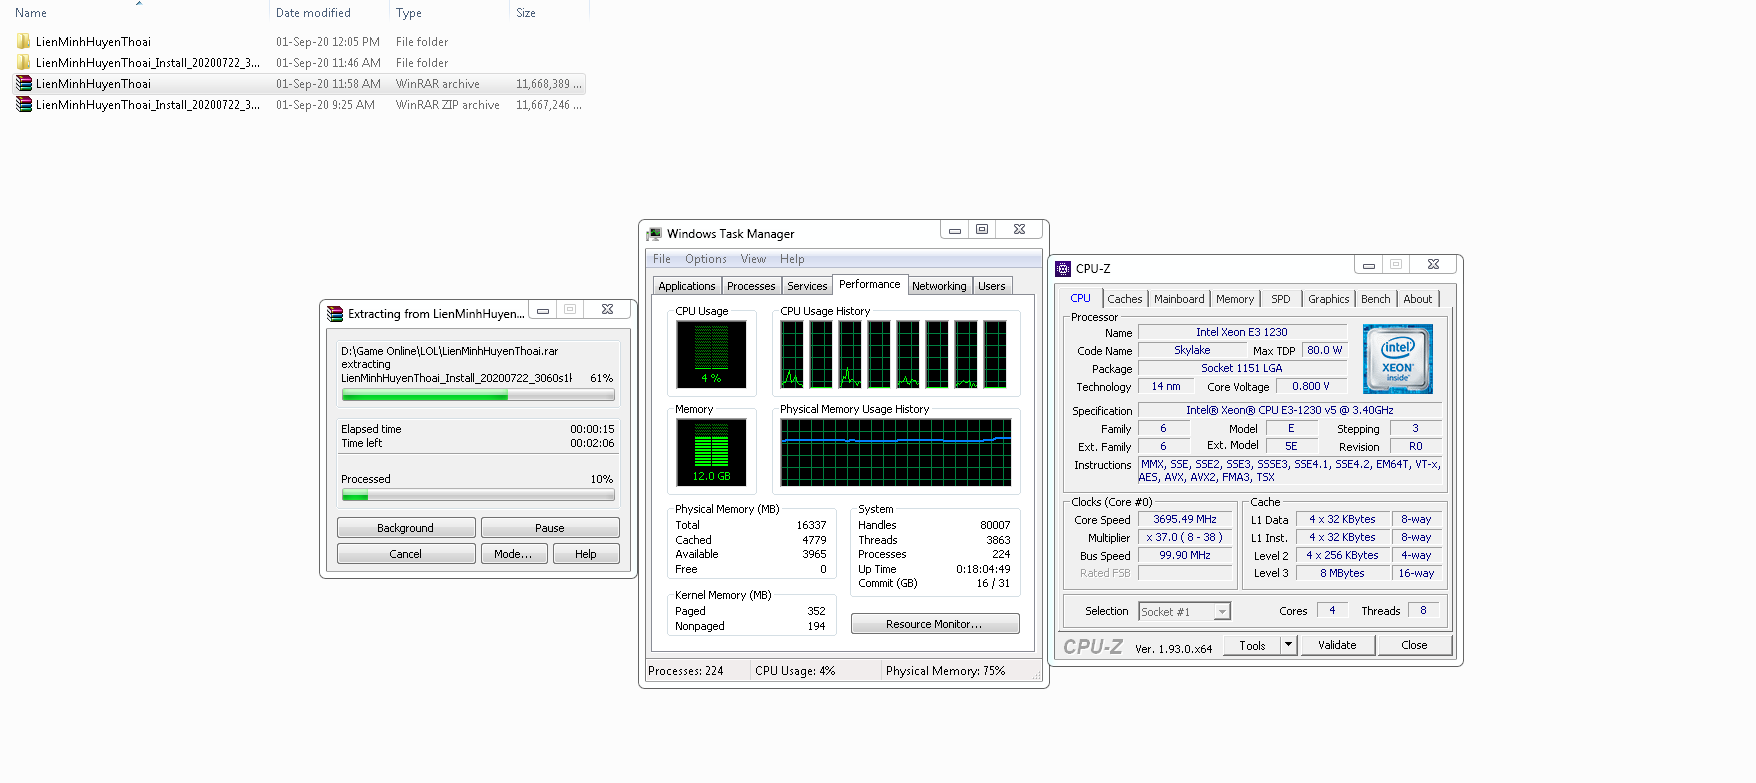Pause the extraction

click(550, 528)
